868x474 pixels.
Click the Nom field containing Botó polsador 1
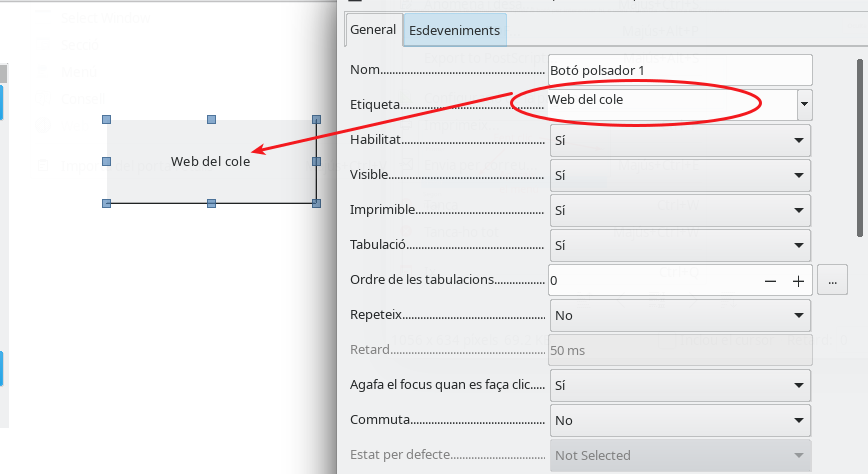click(680, 70)
